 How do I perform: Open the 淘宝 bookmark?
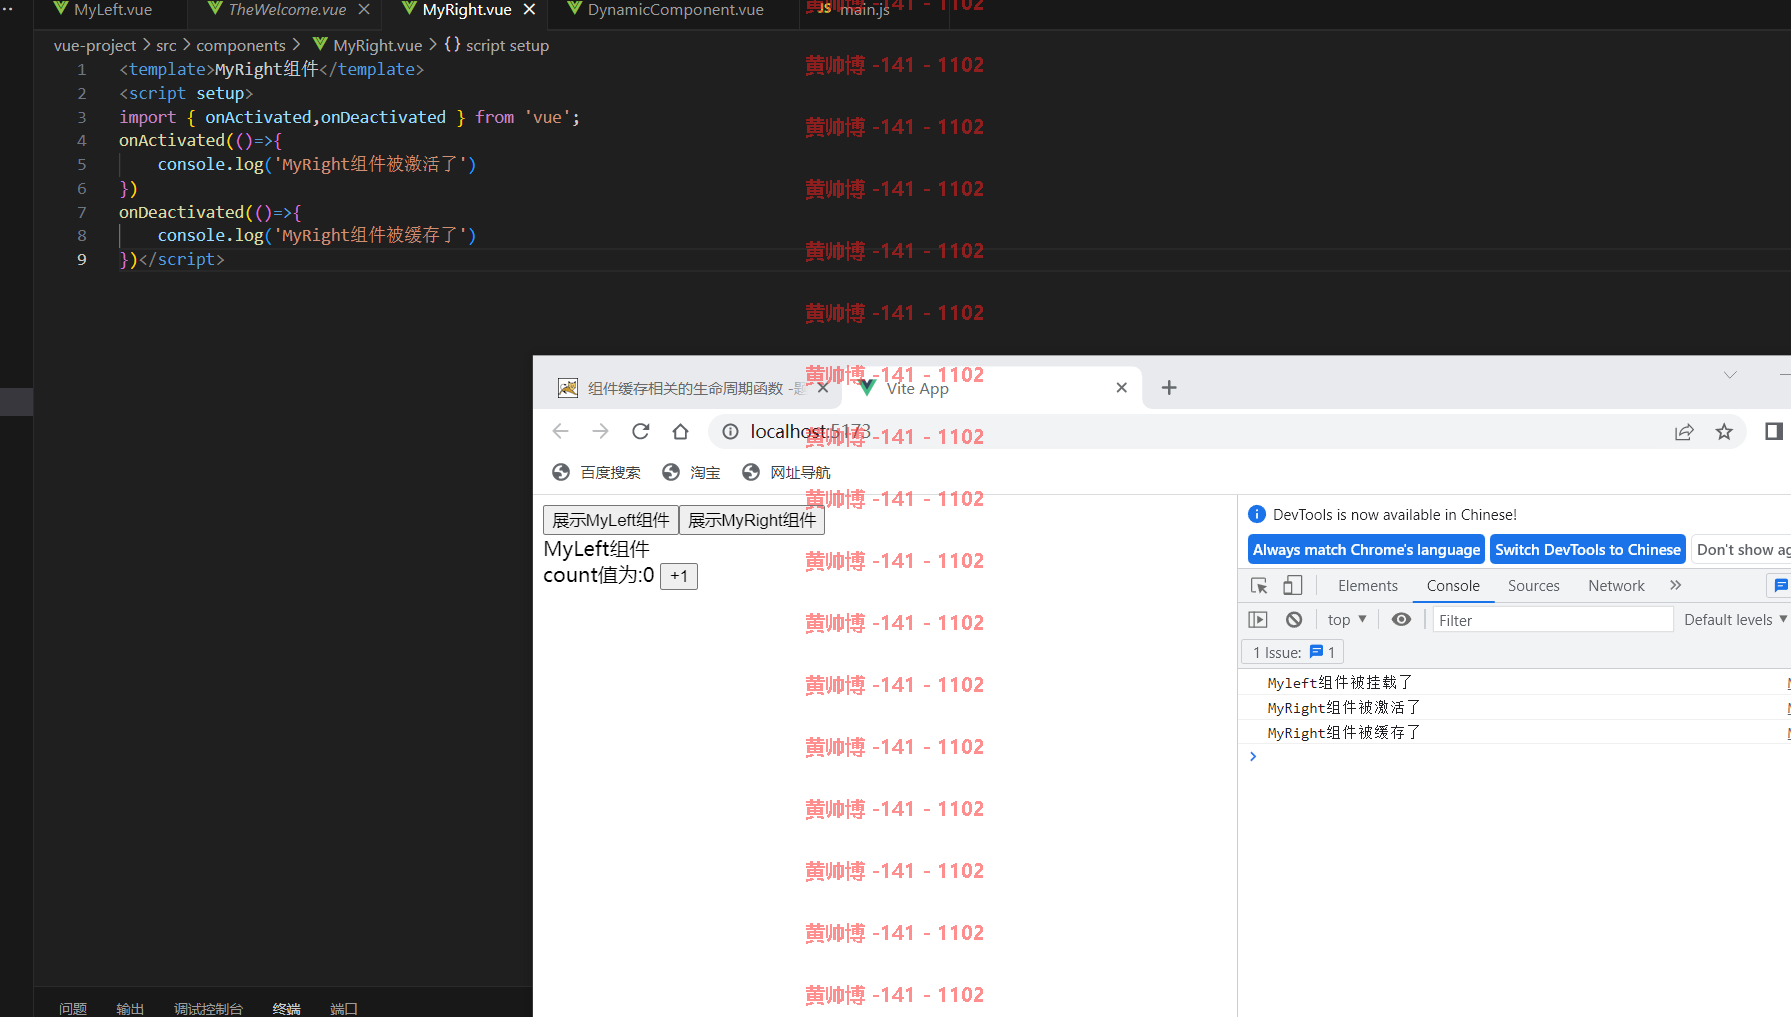click(691, 472)
